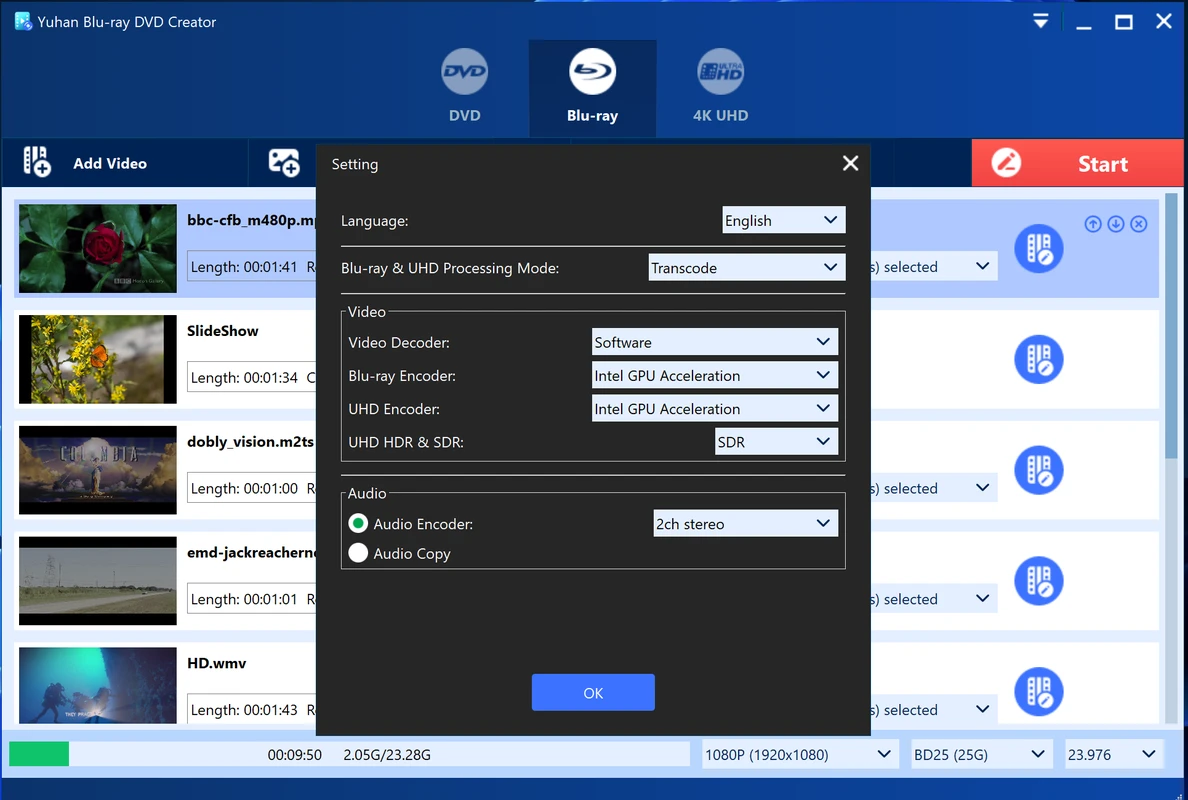Click the Yuhan Blu-ray DVD Creator app icon
The image size is (1188, 800).
point(23,21)
